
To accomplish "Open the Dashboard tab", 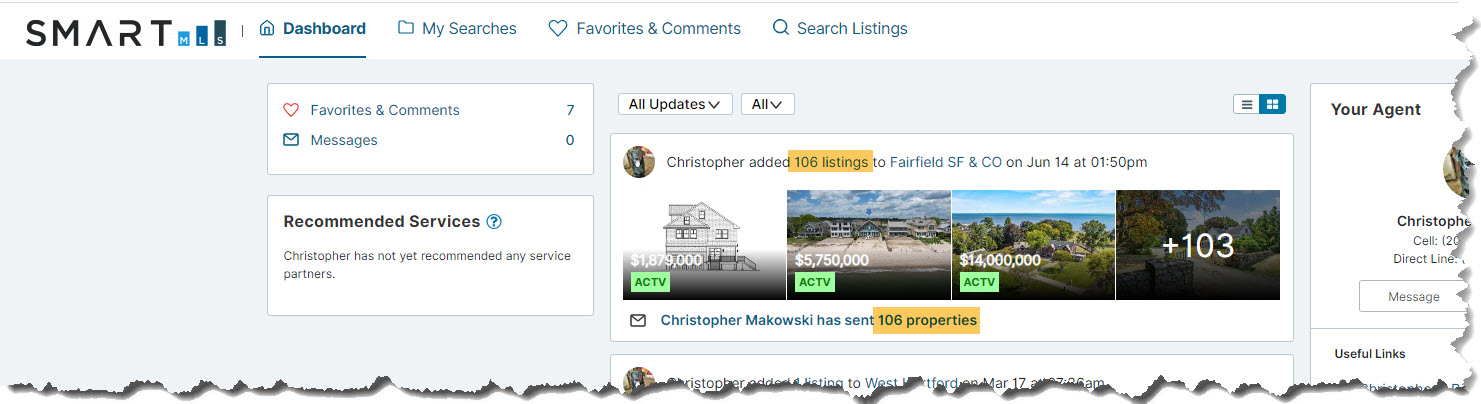I will (312, 29).
